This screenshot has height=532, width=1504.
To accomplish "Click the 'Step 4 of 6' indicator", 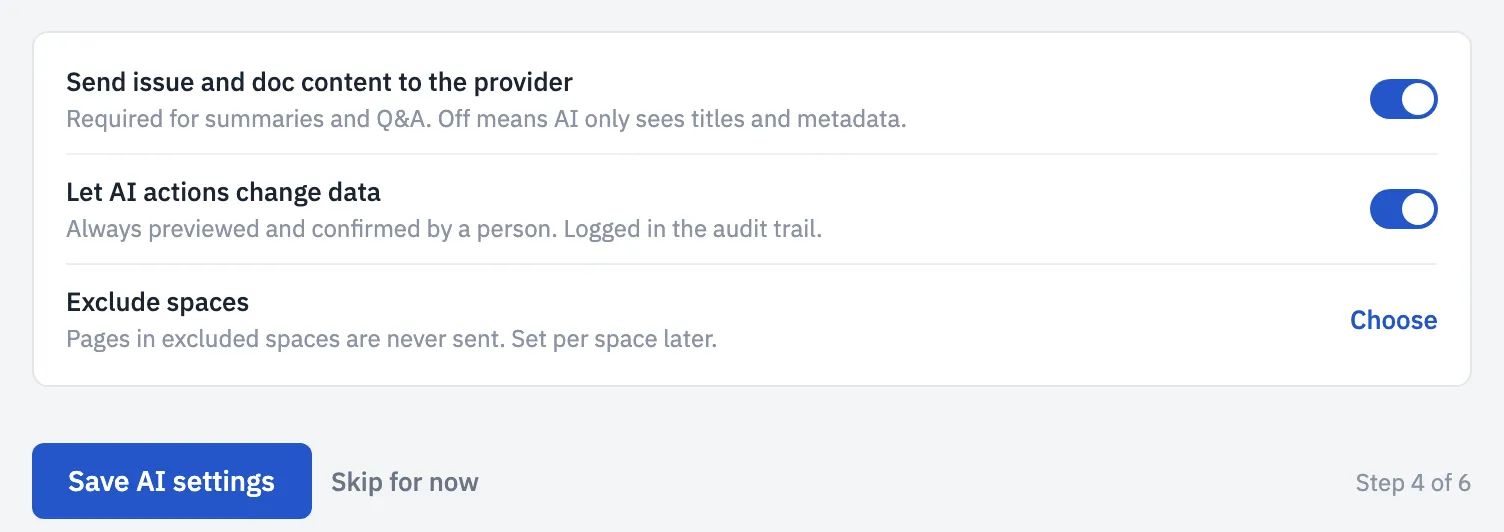I will pos(1413,483).
